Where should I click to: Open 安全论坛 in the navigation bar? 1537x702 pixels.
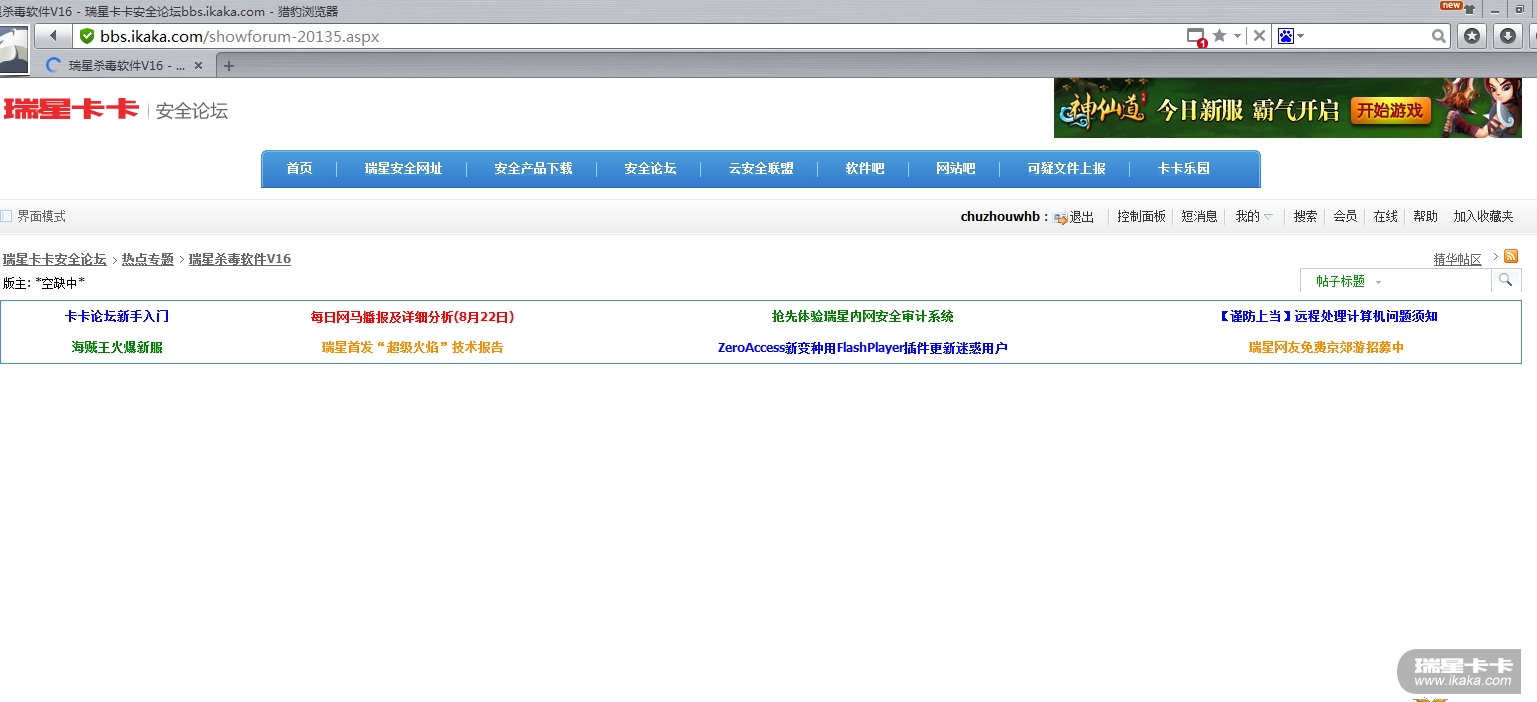point(650,168)
